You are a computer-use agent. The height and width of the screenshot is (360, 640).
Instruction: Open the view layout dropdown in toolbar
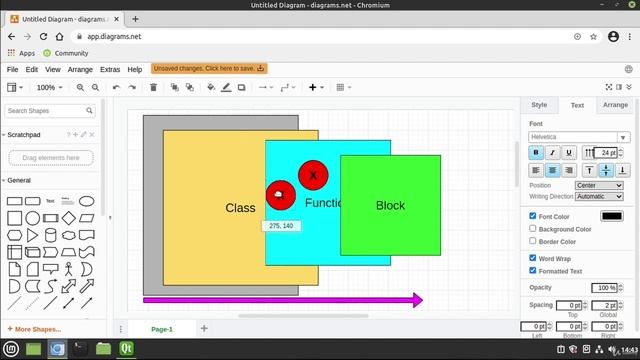(x=15, y=87)
